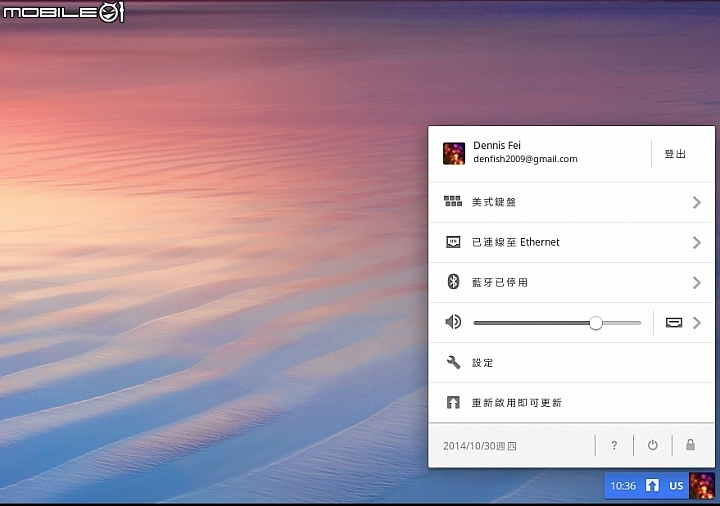
Task: Click the audio output device icon
Action: (674, 323)
